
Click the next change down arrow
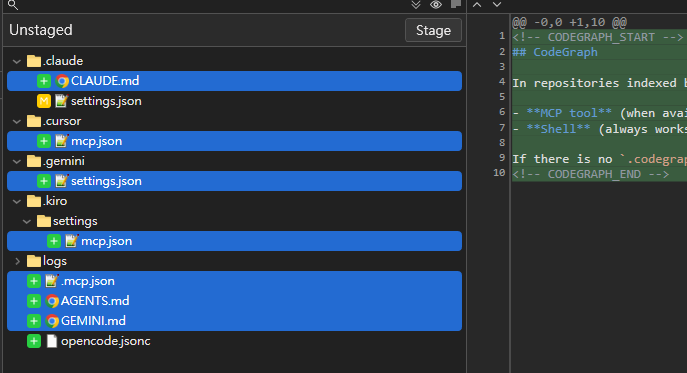tap(496, 5)
